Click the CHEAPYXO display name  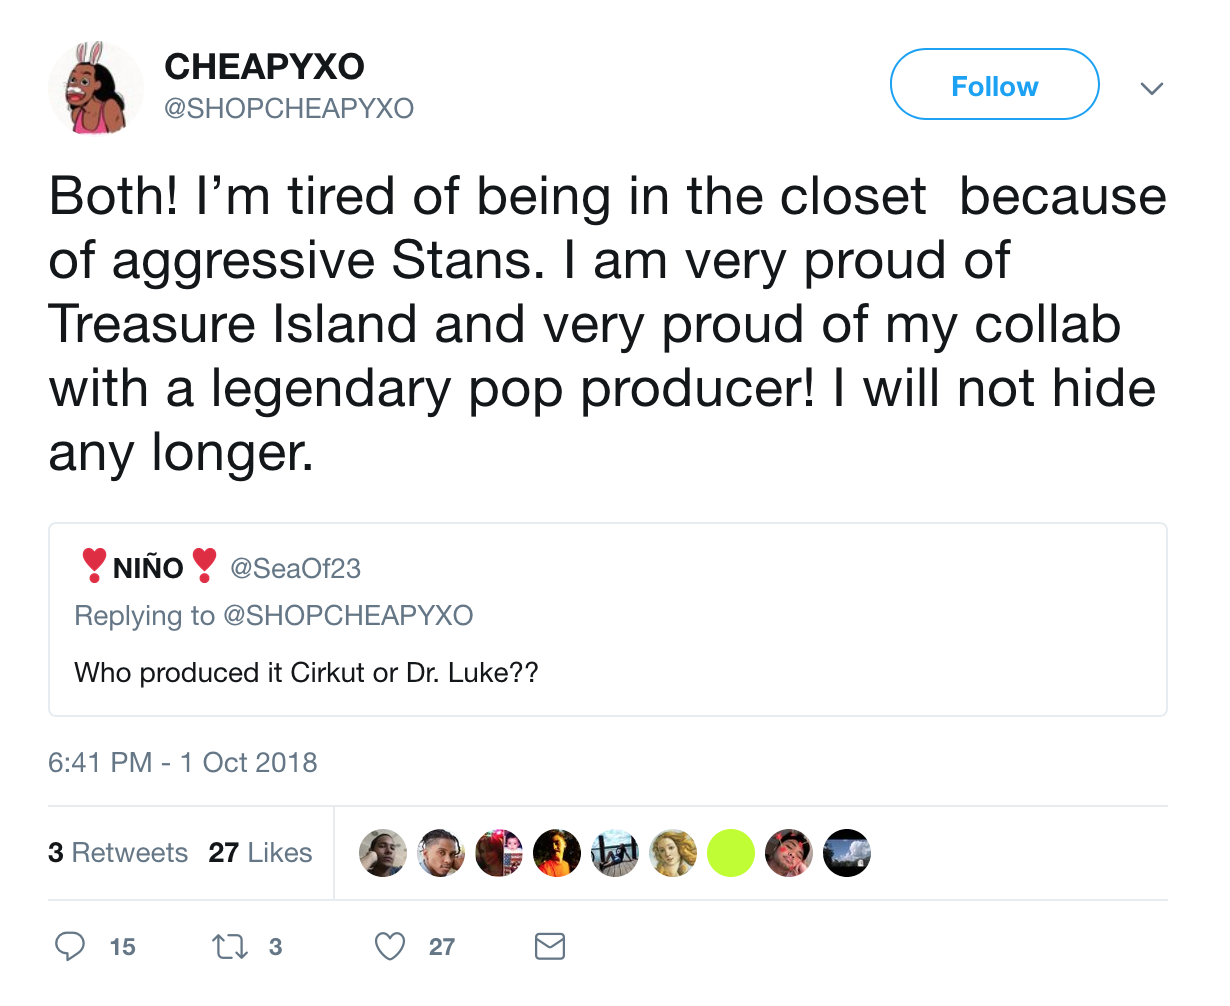(x=264, y=67)
